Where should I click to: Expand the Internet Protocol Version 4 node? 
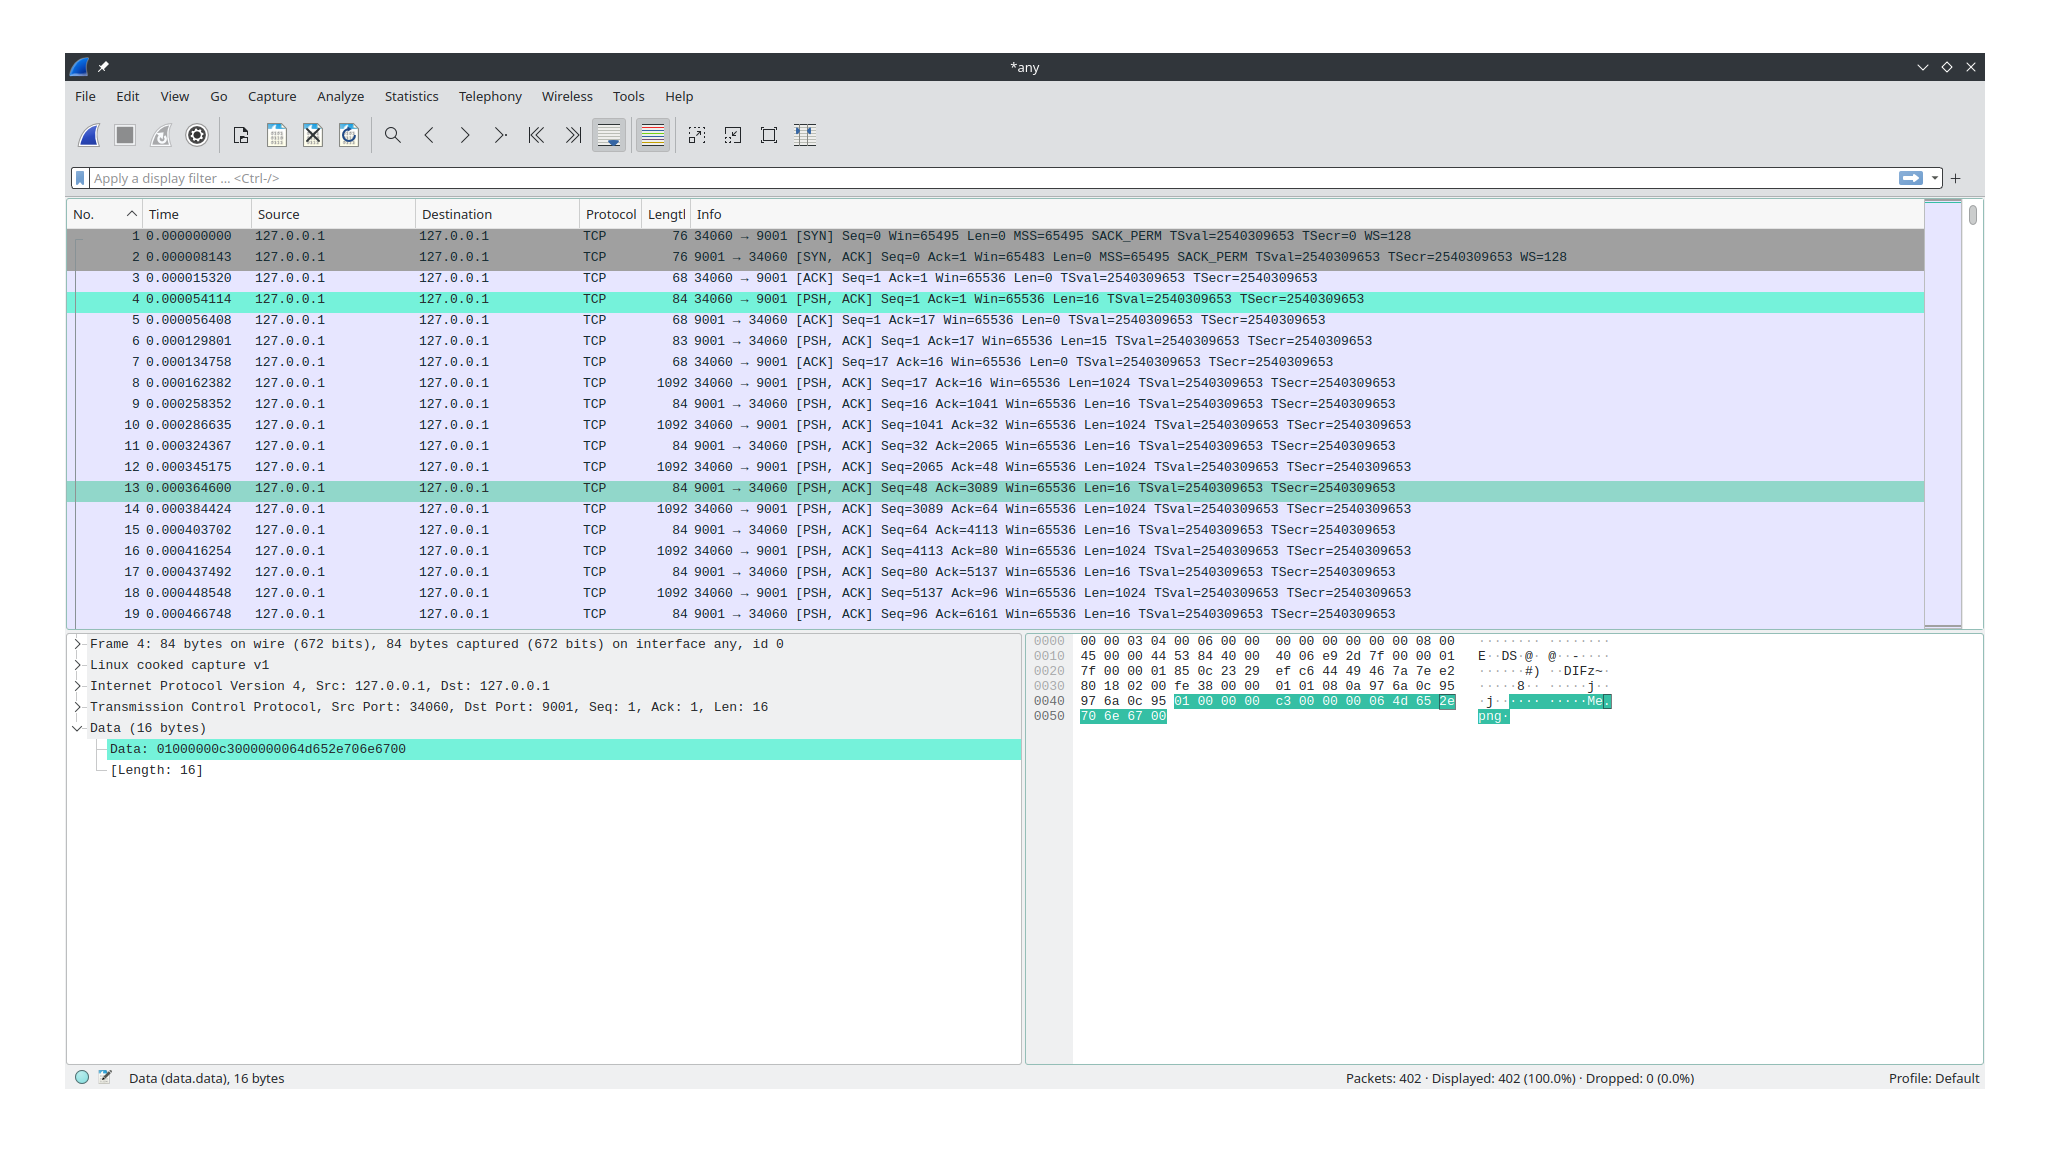[77, 686]
